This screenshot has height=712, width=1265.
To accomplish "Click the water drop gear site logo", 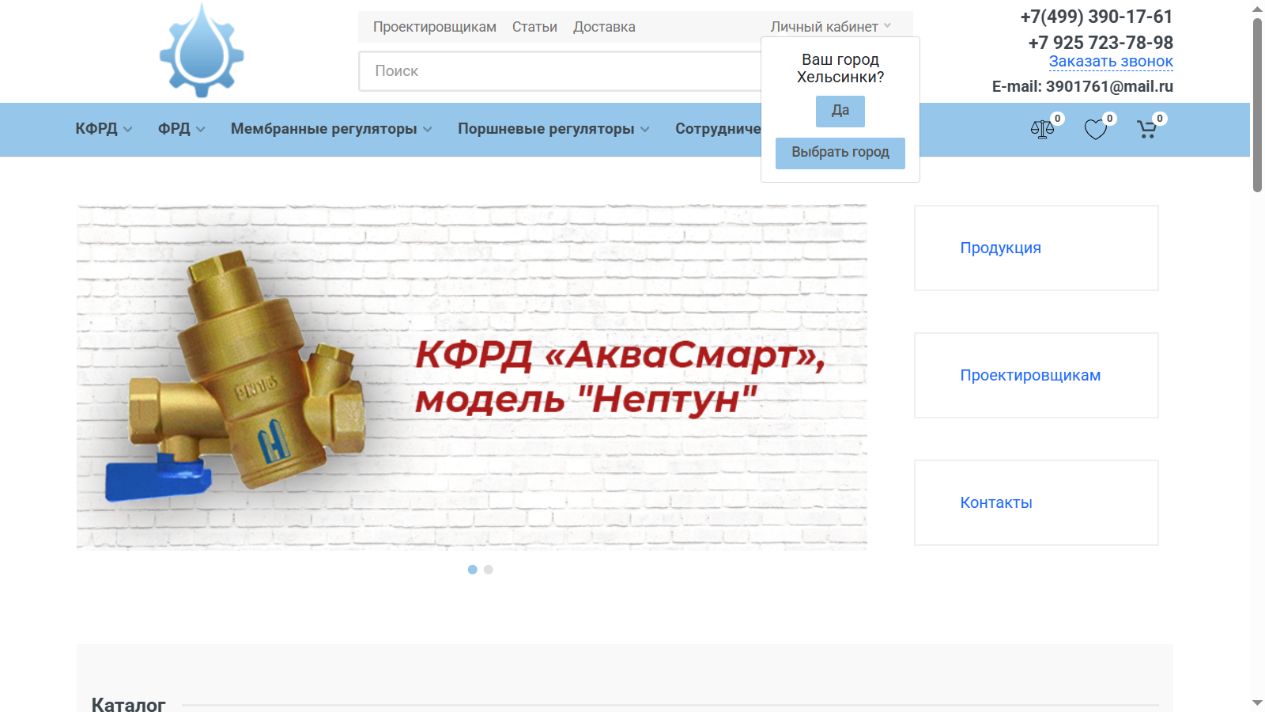I will coord(202,50).
